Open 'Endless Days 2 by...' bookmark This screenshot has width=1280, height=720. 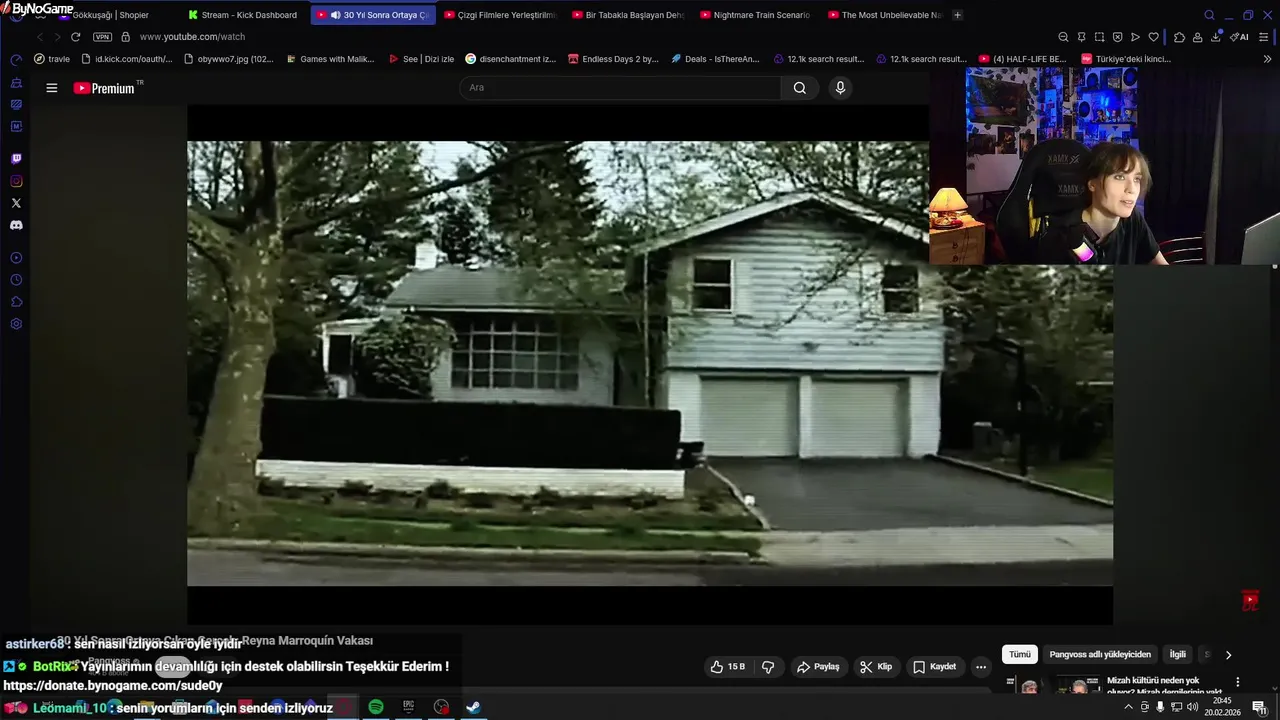point(612,59)
